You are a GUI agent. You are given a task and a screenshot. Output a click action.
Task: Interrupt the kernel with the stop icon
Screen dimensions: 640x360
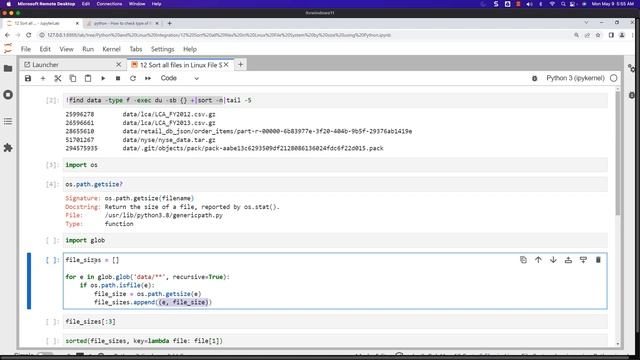[x=118, y=78]
